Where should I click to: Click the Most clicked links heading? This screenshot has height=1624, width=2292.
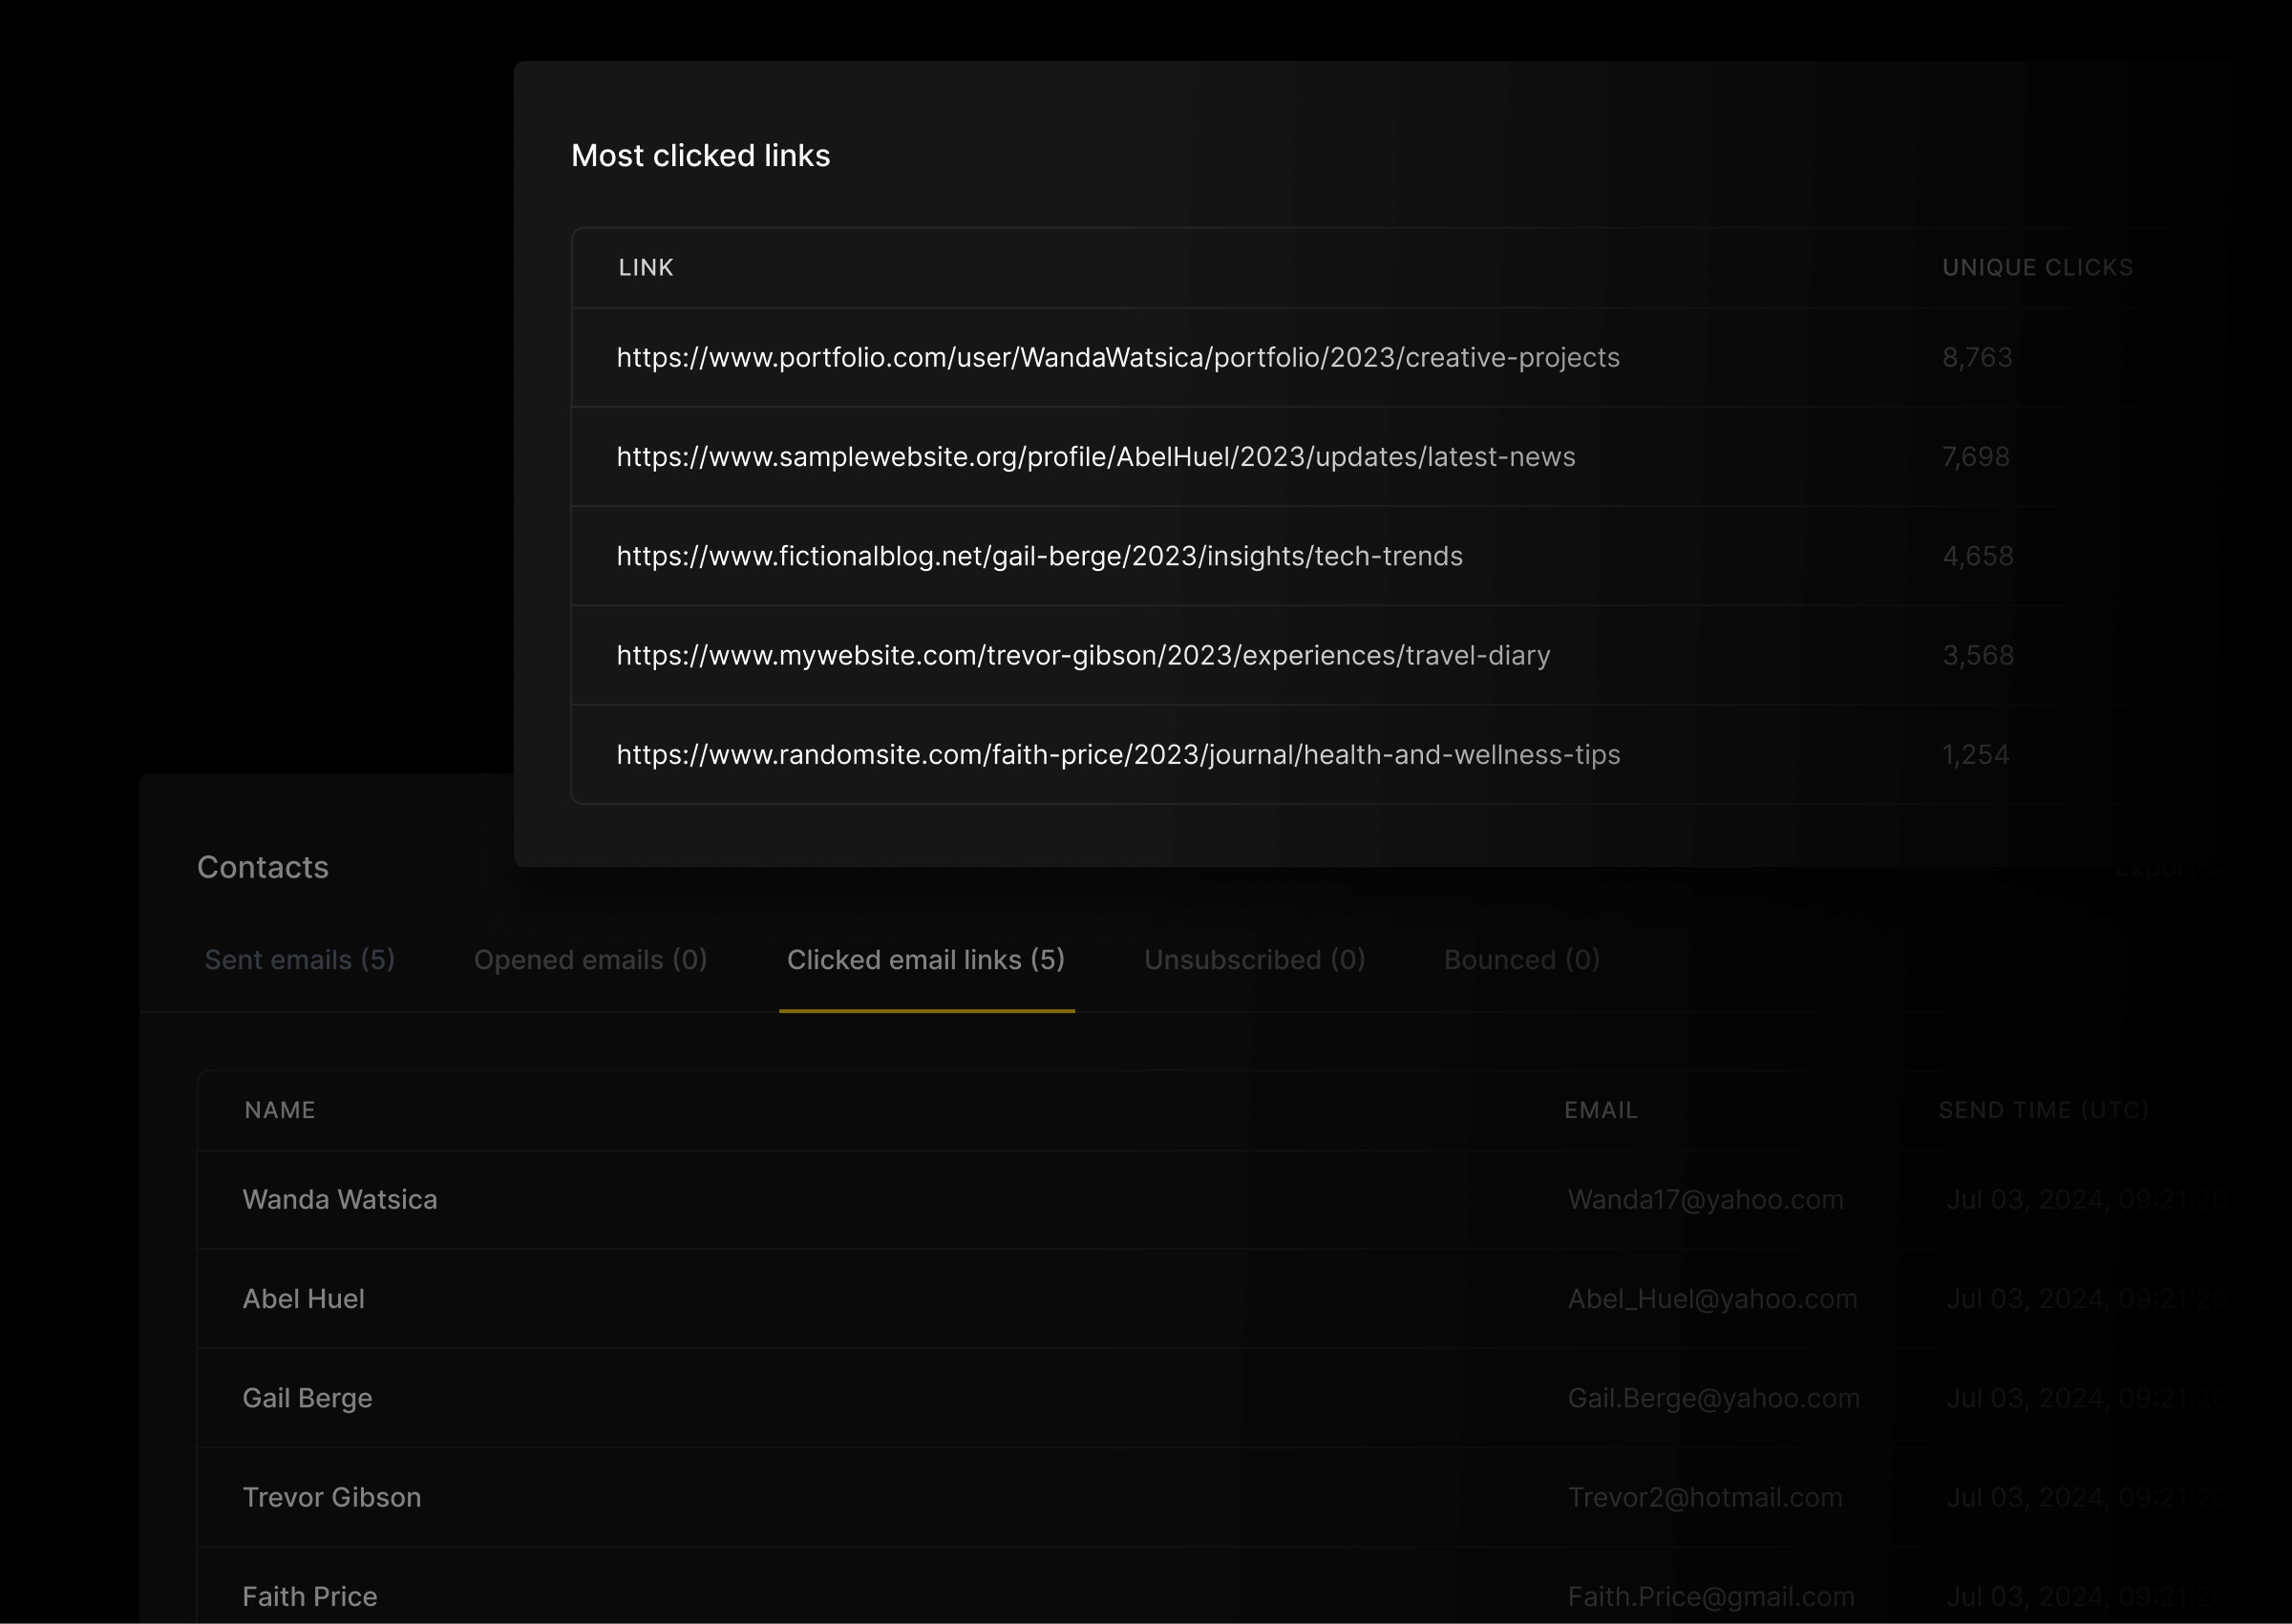[x=700, y=155]
